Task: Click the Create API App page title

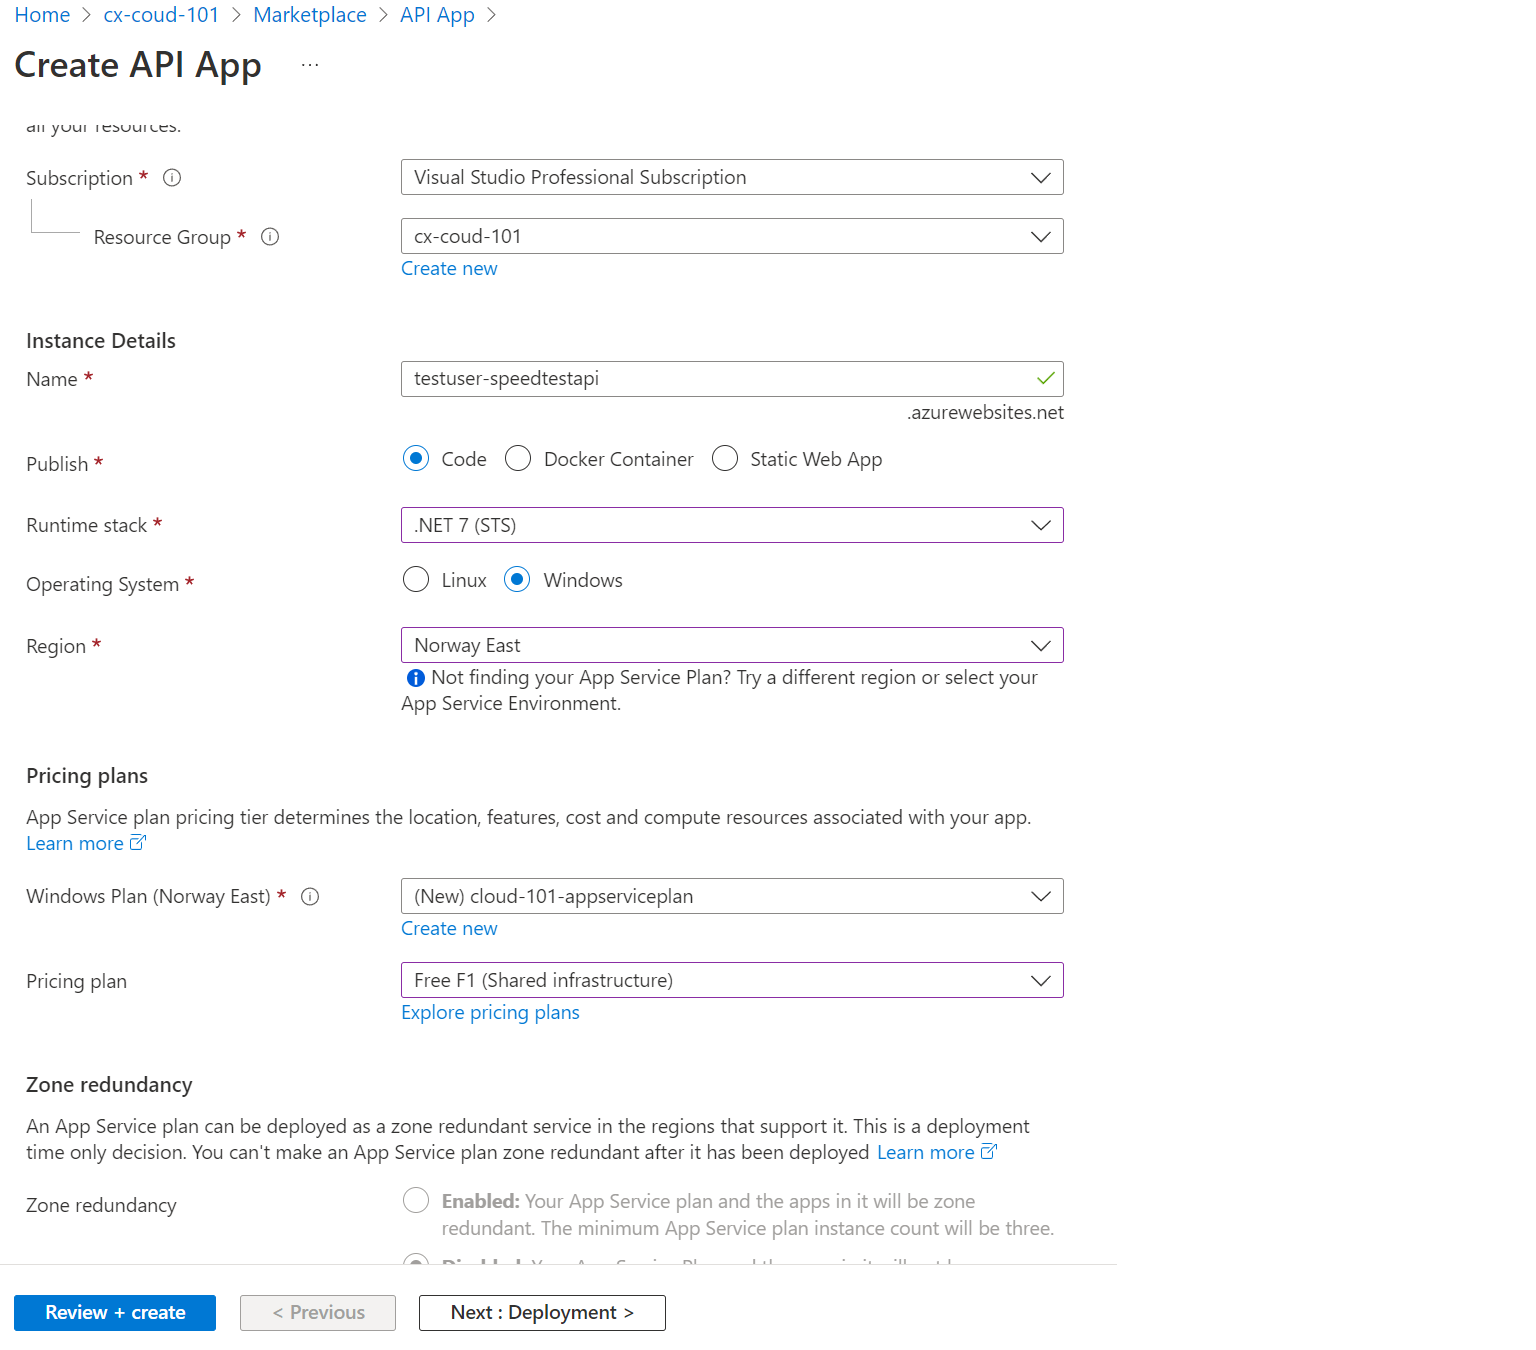Action: point(138,65)
